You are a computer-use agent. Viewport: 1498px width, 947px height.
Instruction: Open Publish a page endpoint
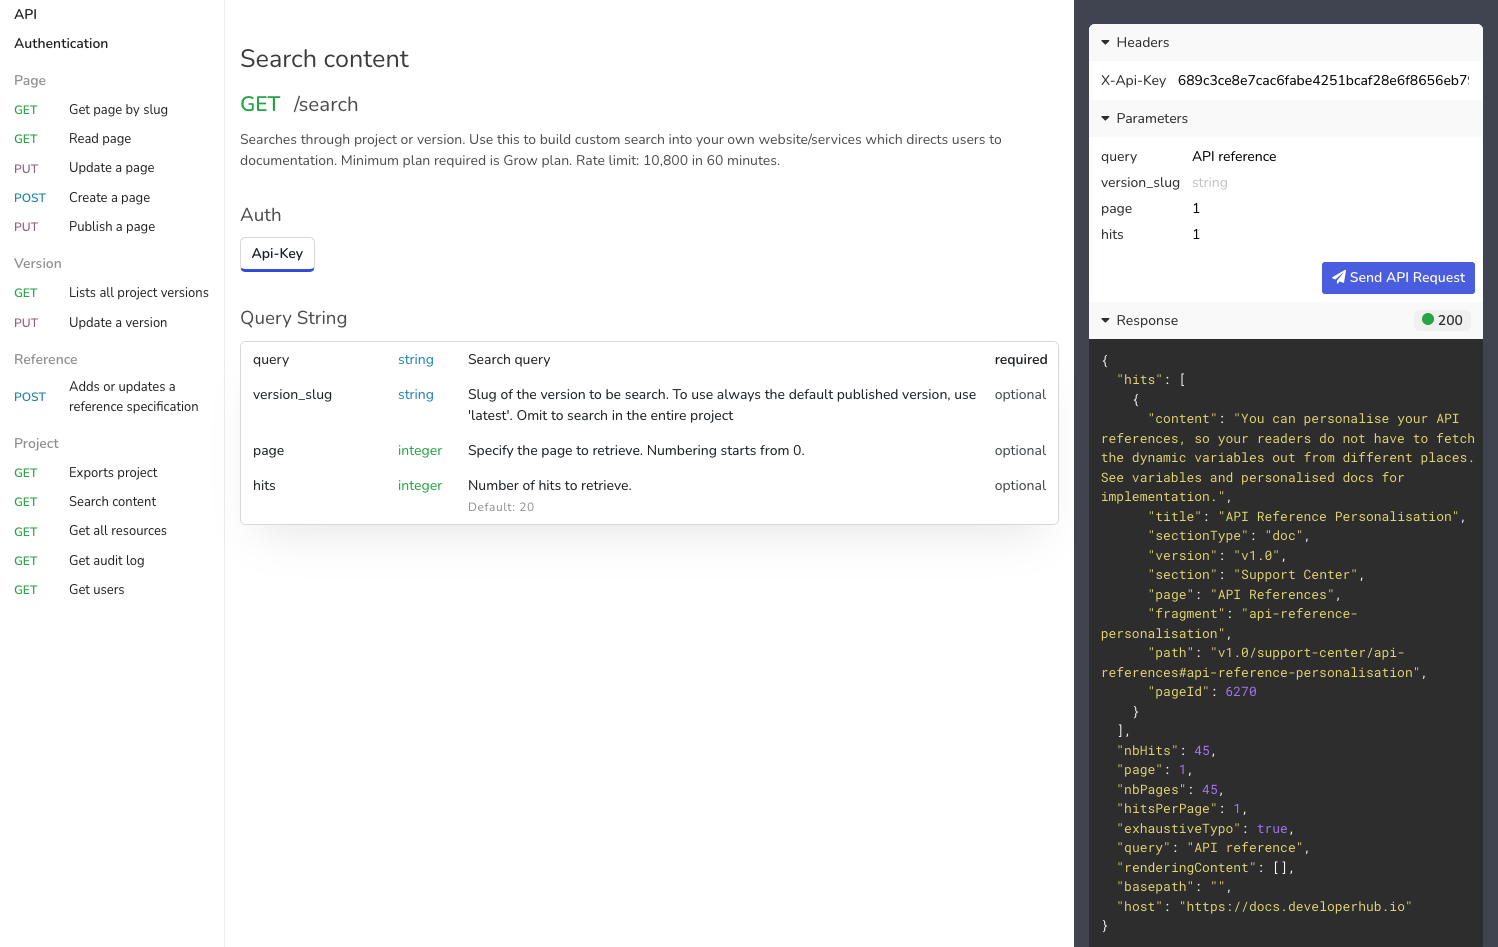point(112,227)
